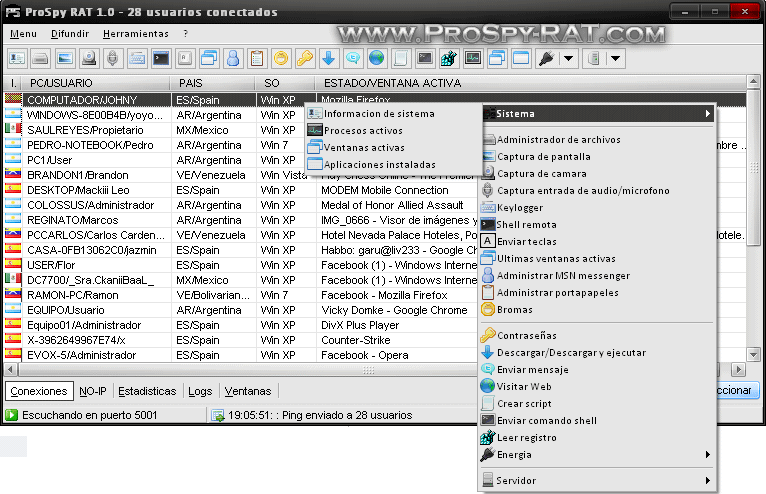Click the green listening status icon

(11, 415)
